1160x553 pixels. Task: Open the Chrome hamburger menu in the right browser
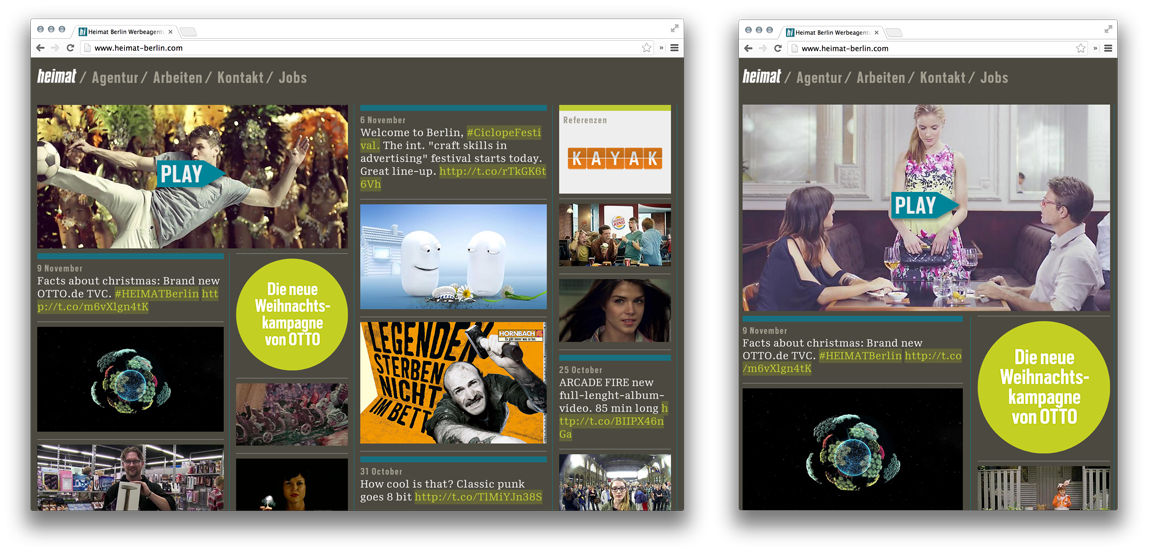(x=1108, y=48)
